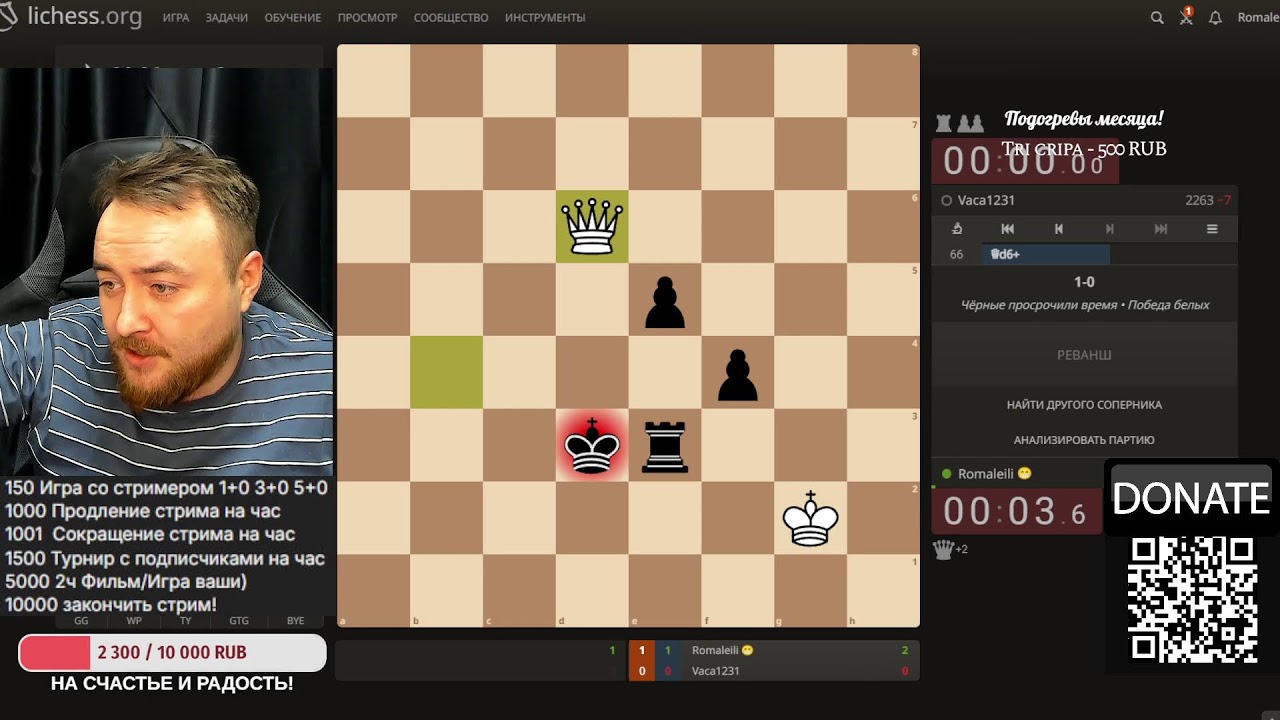Screen dimensions: 1280x720
Task: Open the ИГРА menu
Action: [176, 18]
